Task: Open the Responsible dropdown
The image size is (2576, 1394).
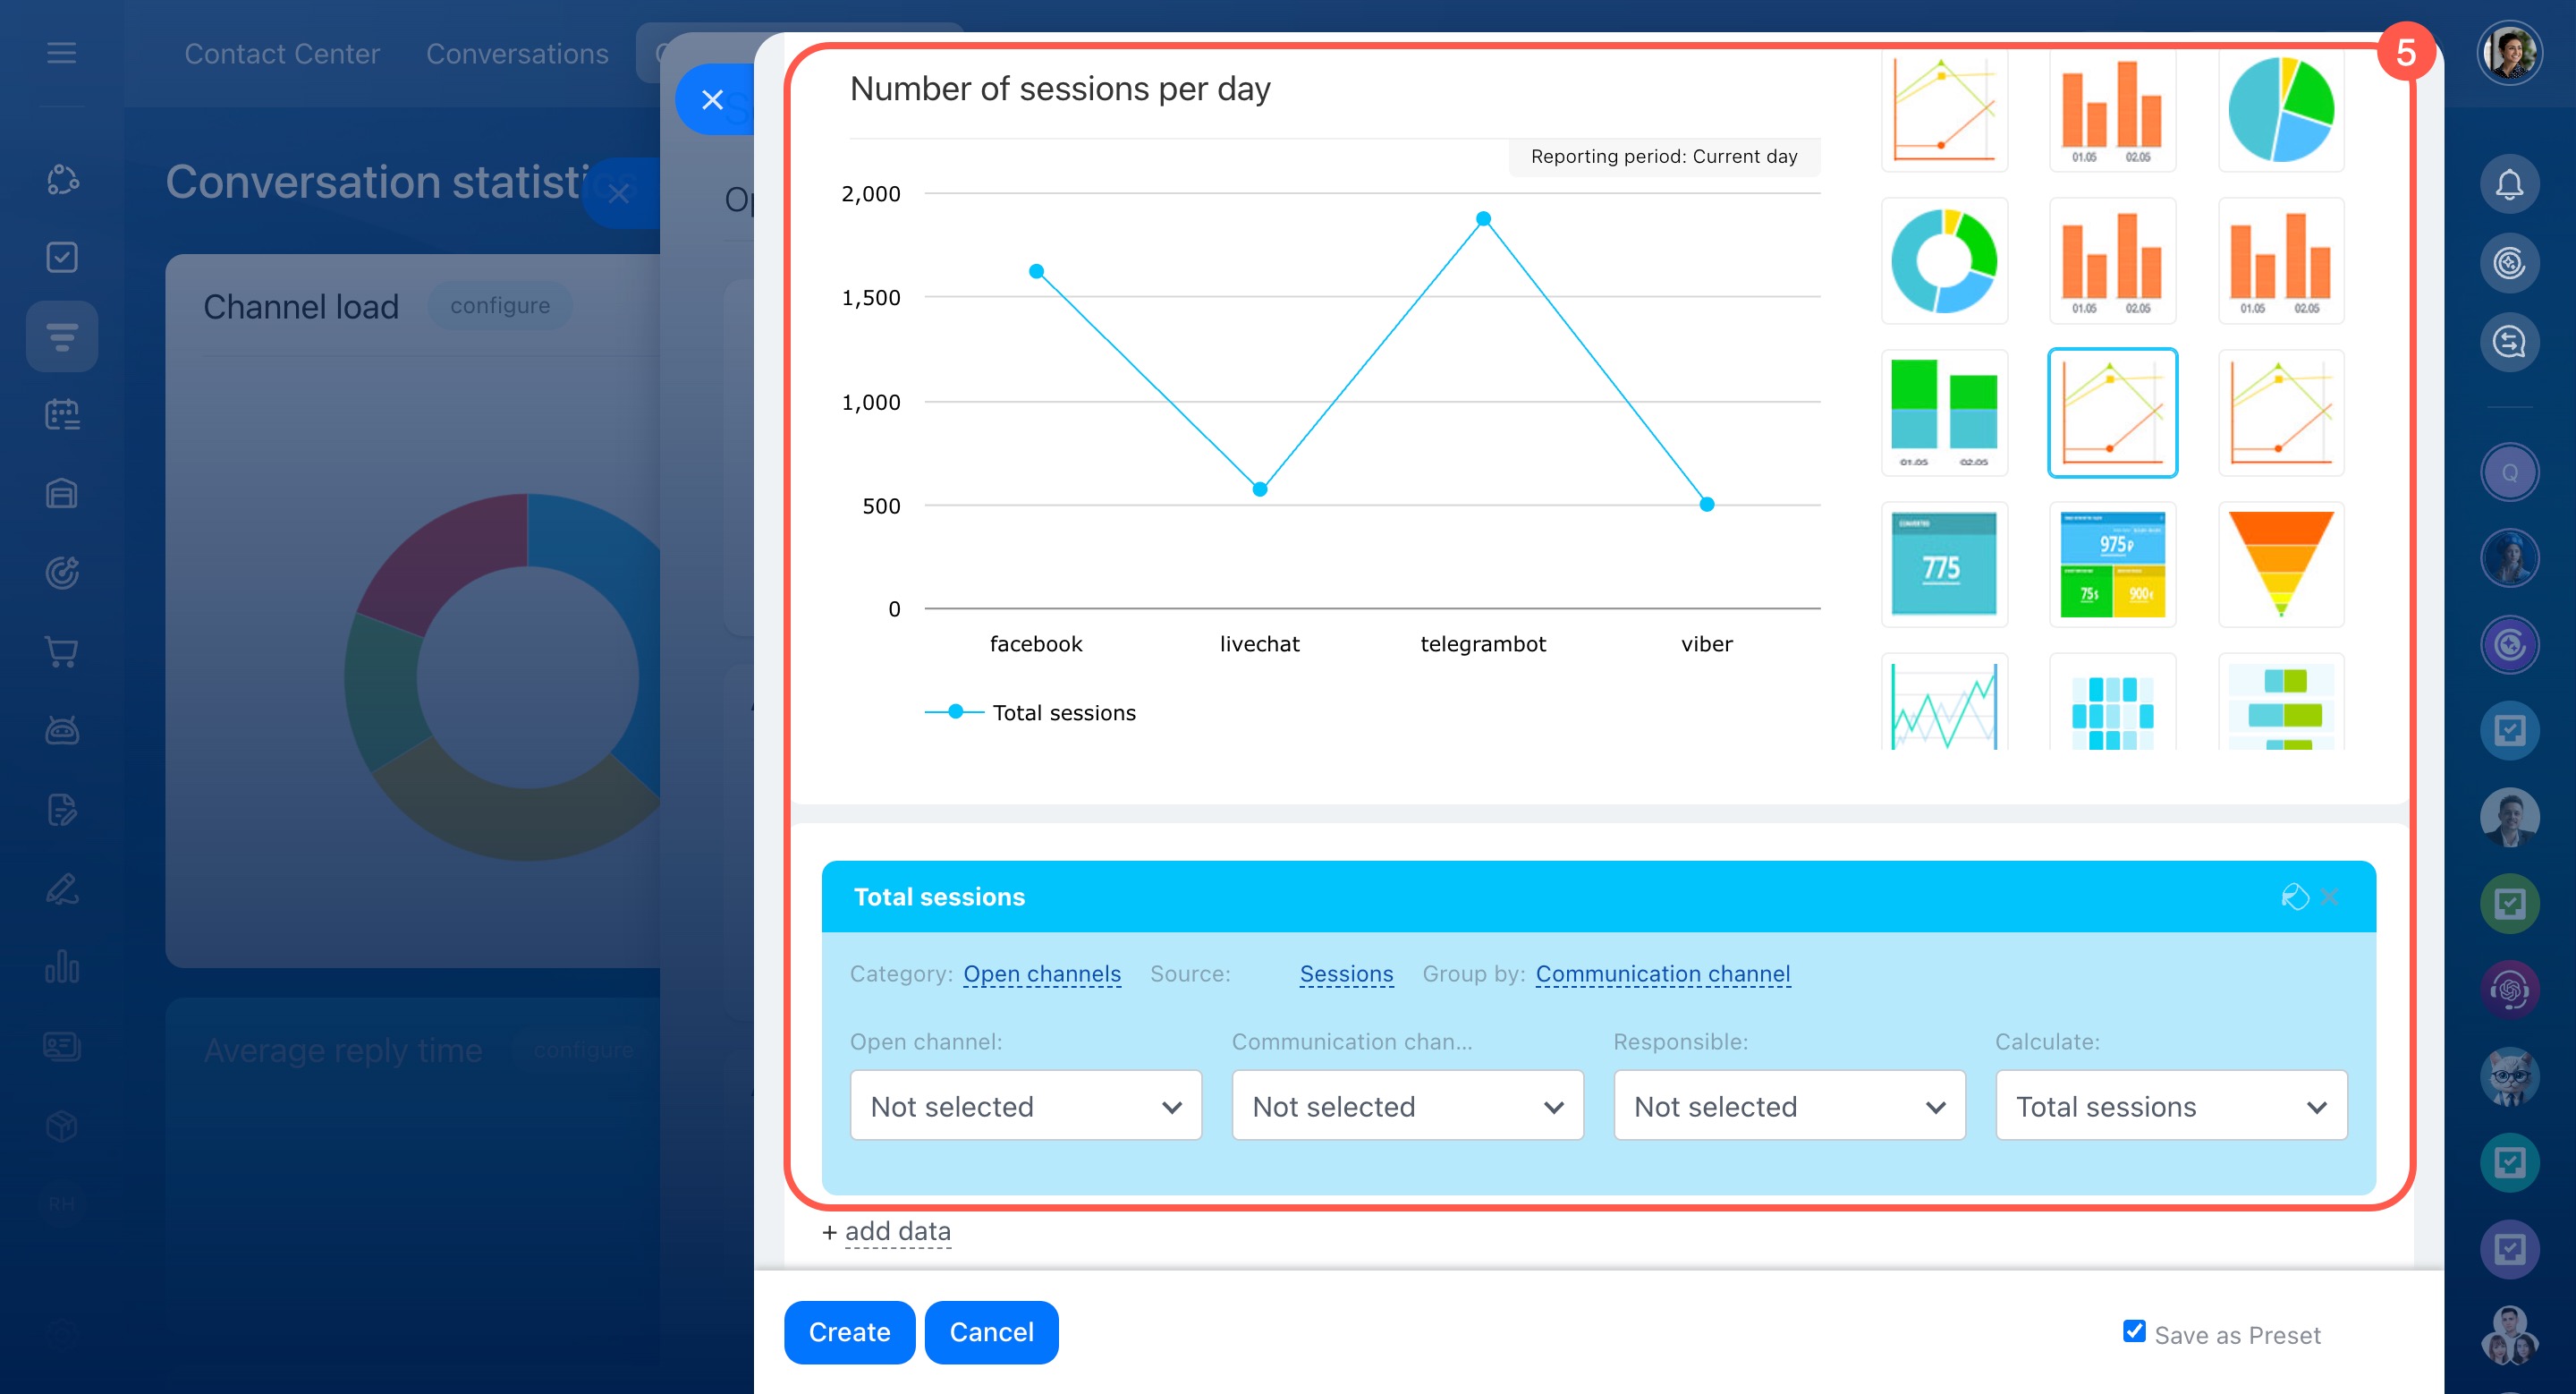Action: point(1788,1106)
